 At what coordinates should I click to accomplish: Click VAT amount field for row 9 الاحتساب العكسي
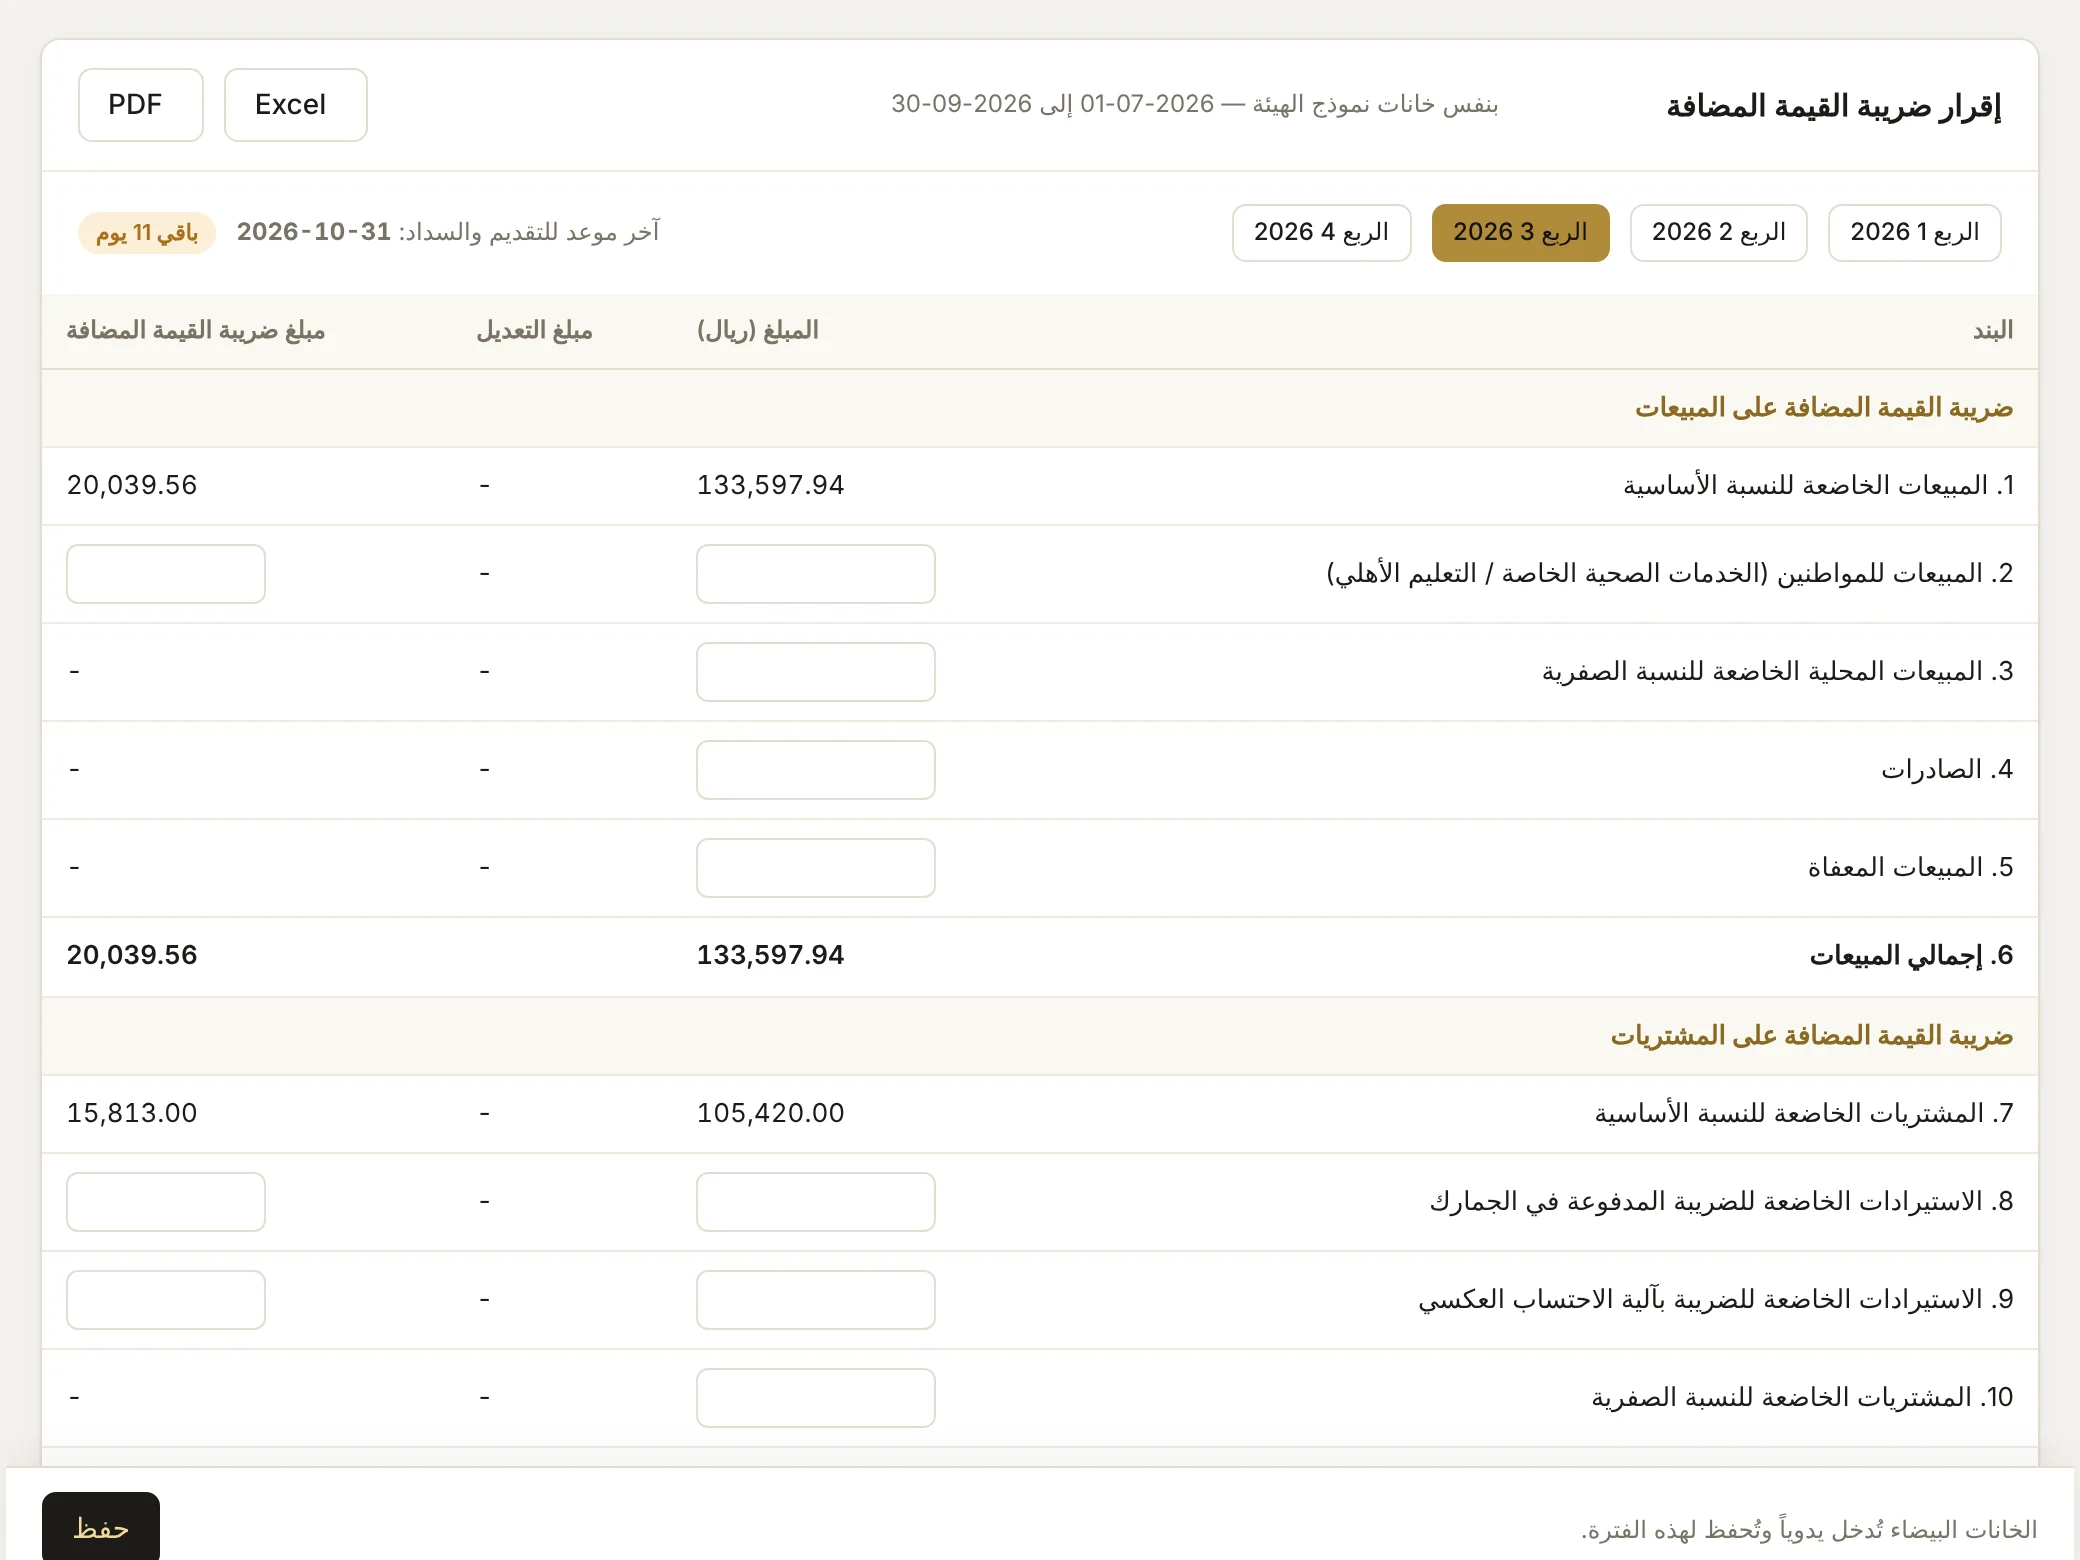[165, 1299]
